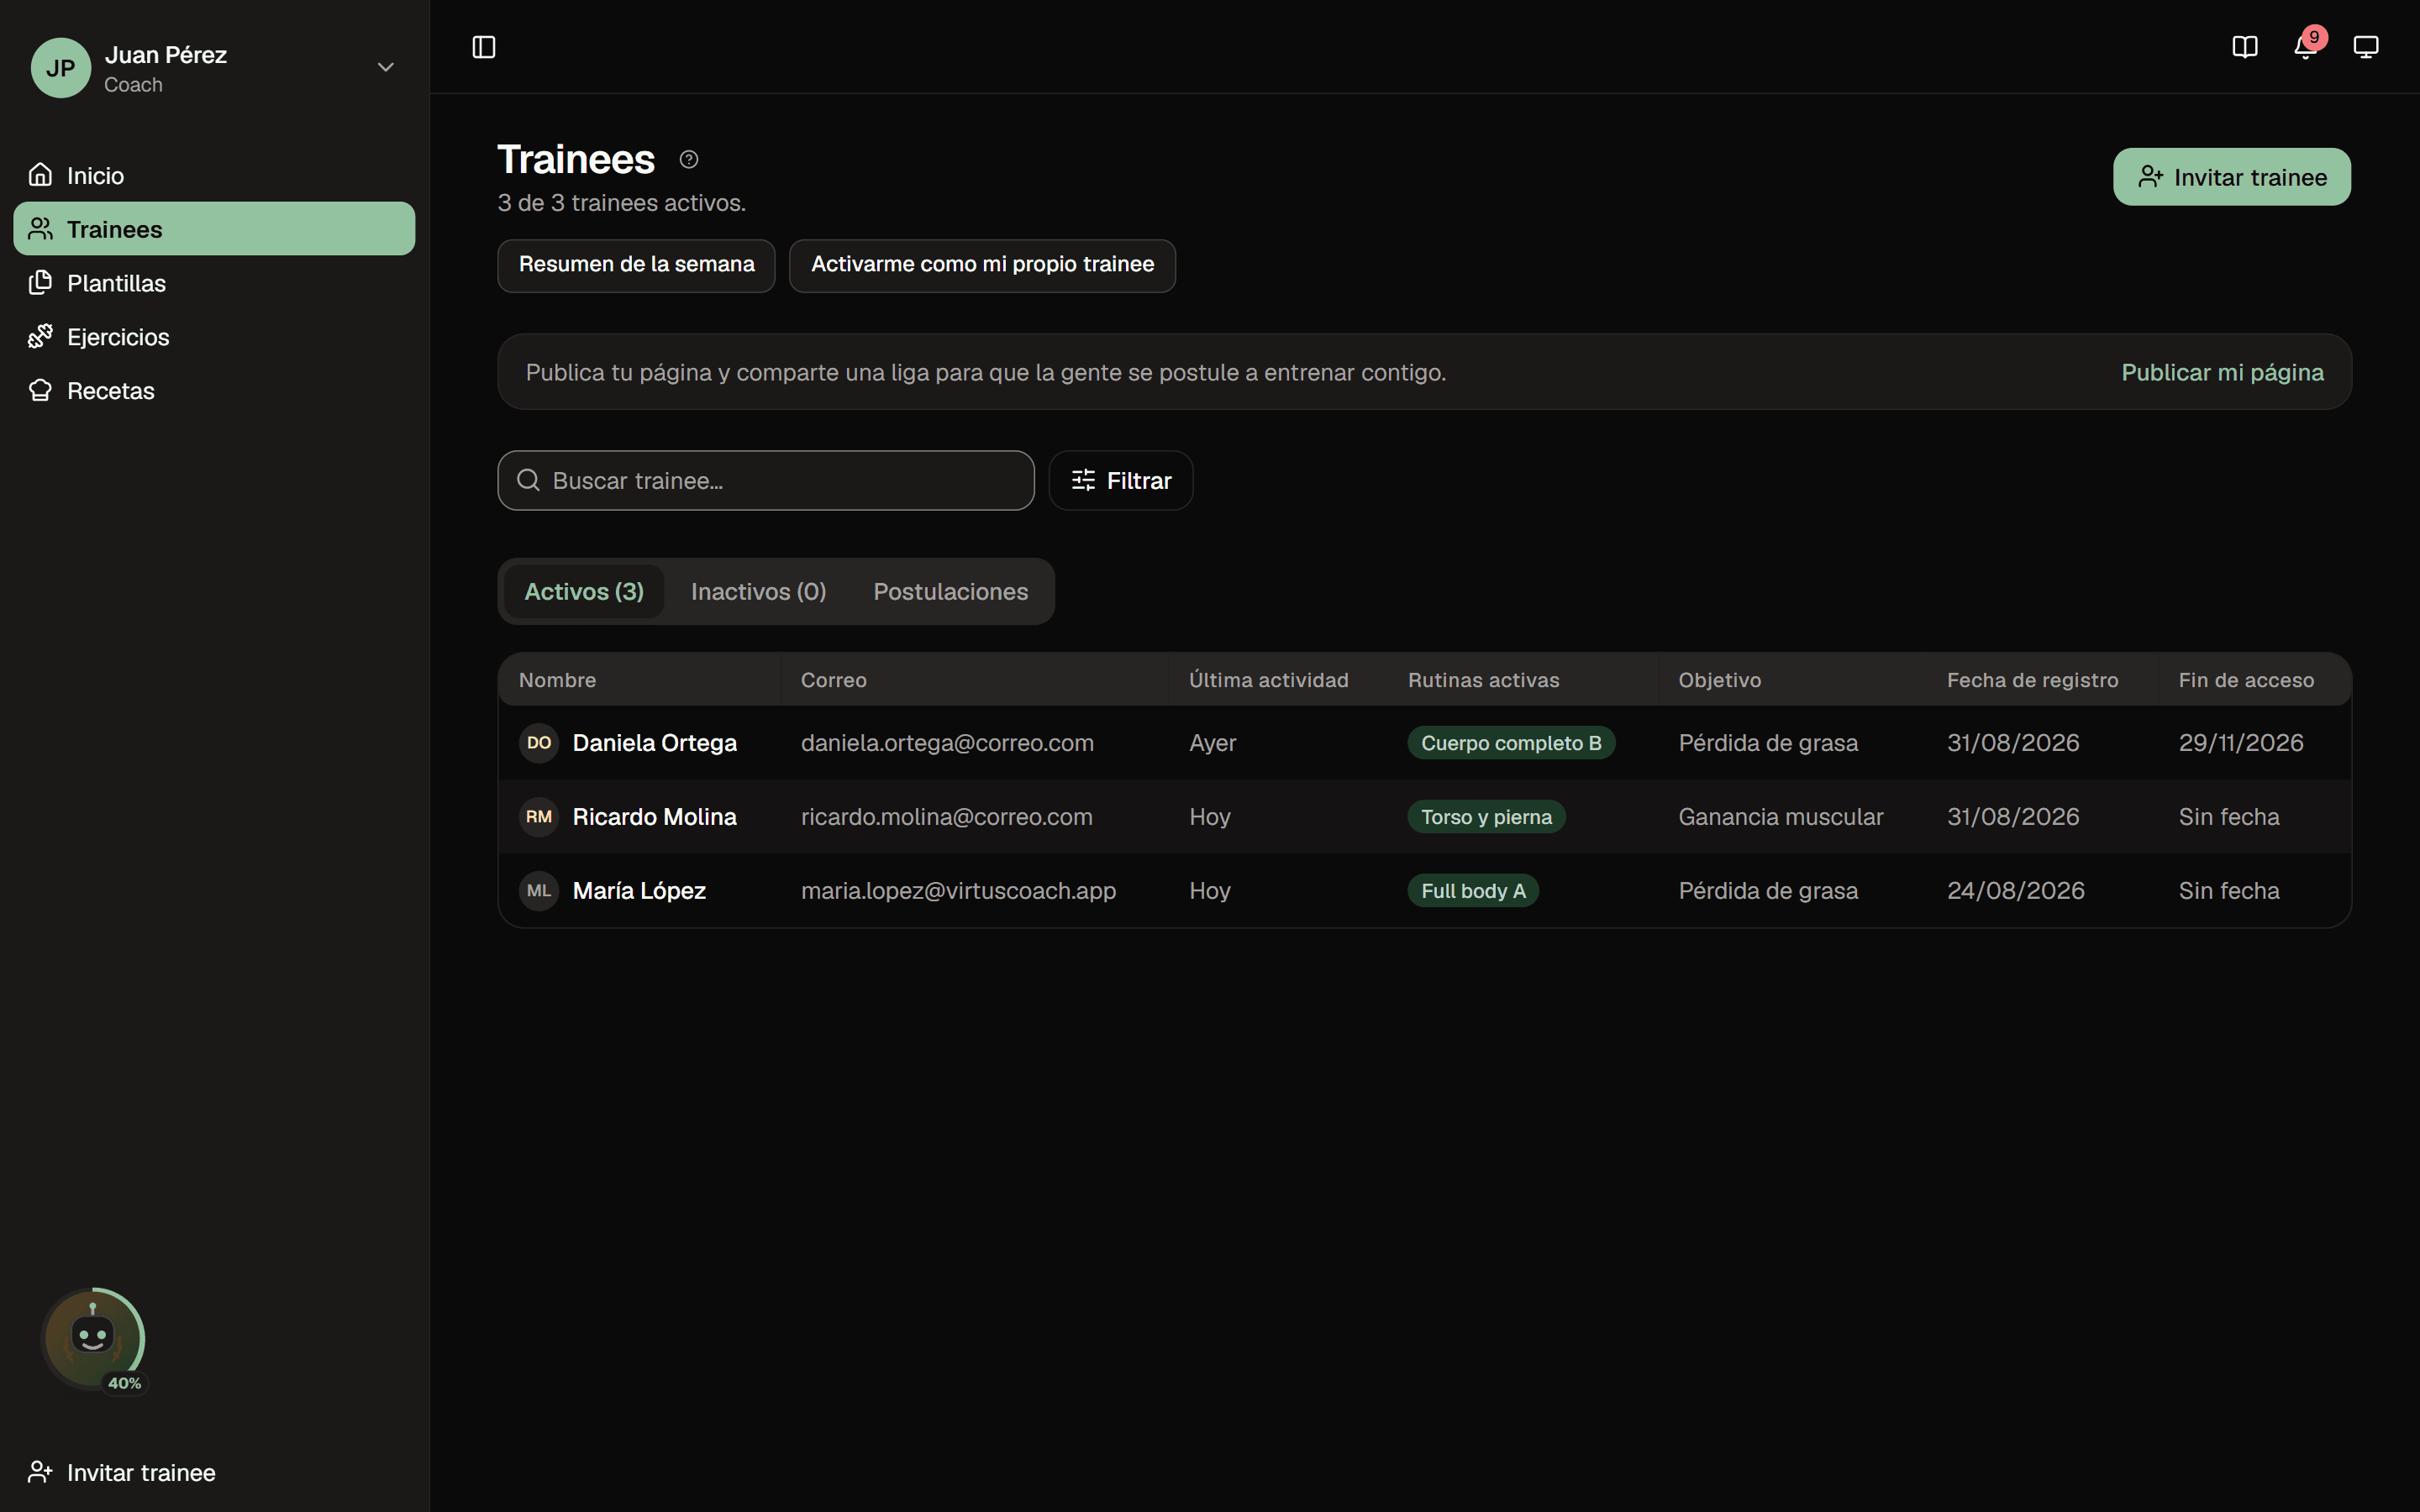2420x1512 pixels.
Task: Click the ML avatar for María López
Action: (539, 891)
